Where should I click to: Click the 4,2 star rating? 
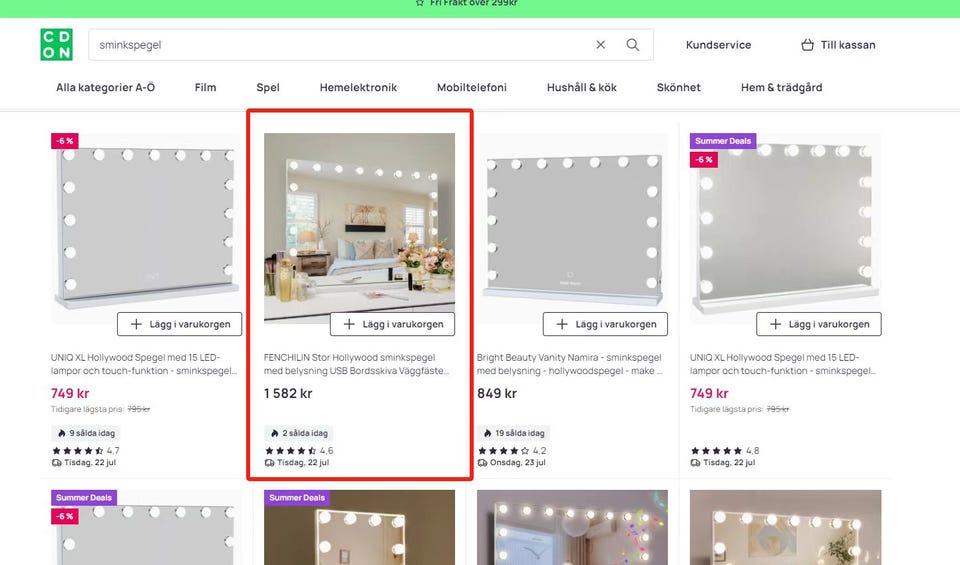(512, 451)
